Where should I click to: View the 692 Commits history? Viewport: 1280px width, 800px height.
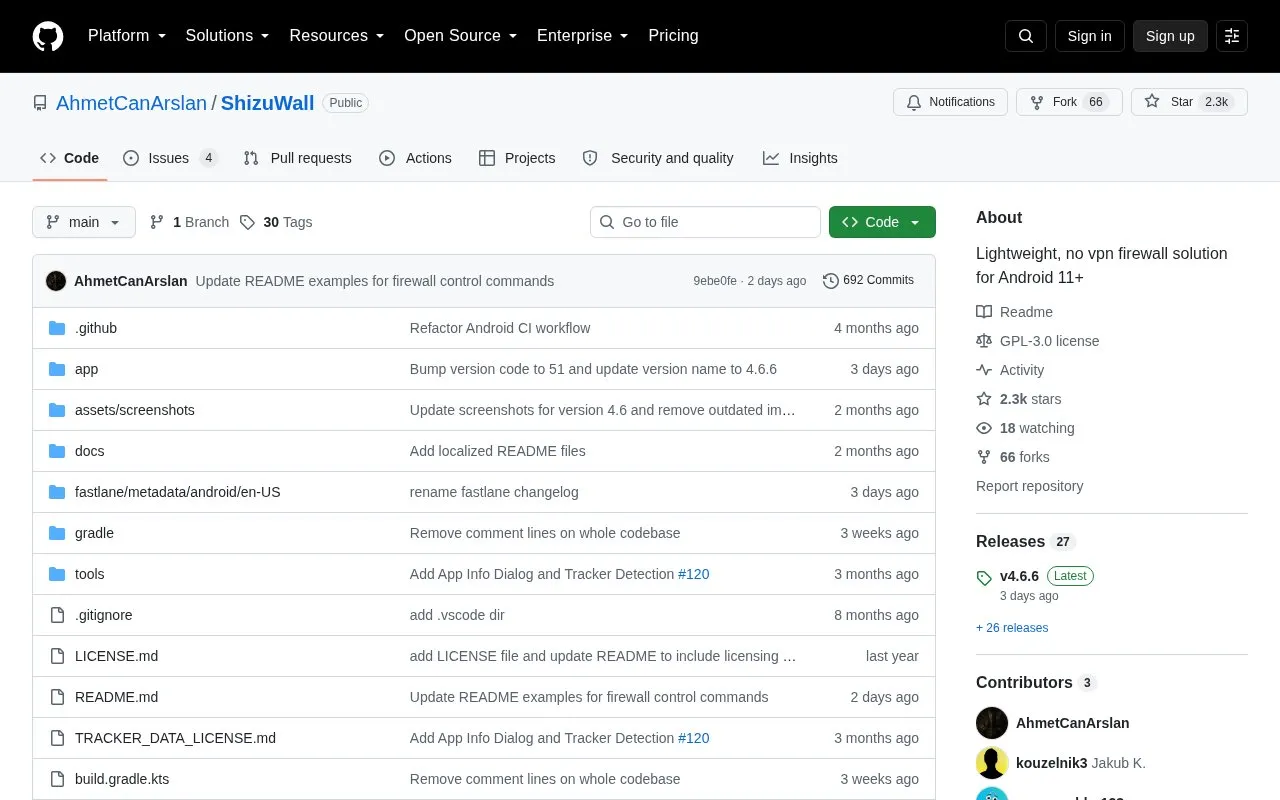click(869, 281)
